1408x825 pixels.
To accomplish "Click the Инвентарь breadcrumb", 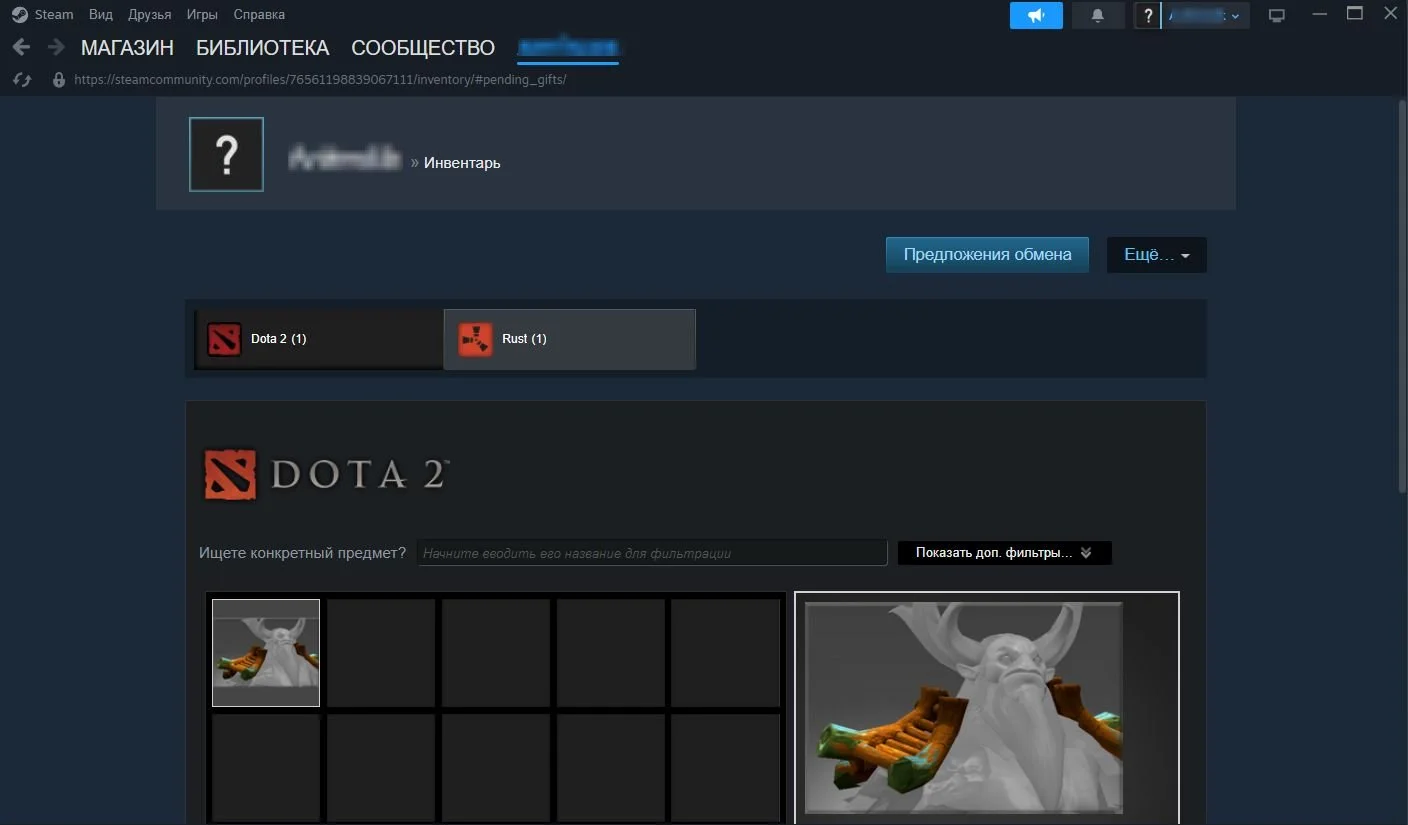I will point(462,162).
